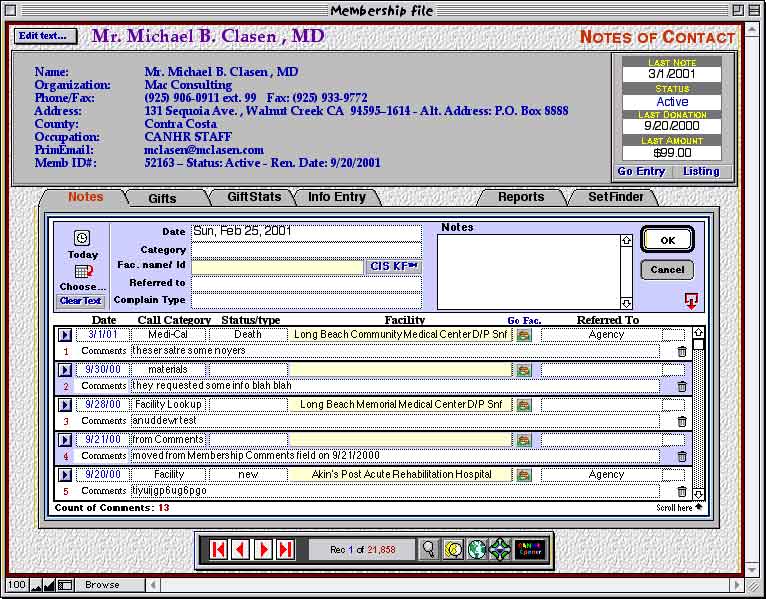Go to facility for the 9/30/00 note
The image size is (766, 599).
click(524, 370)
